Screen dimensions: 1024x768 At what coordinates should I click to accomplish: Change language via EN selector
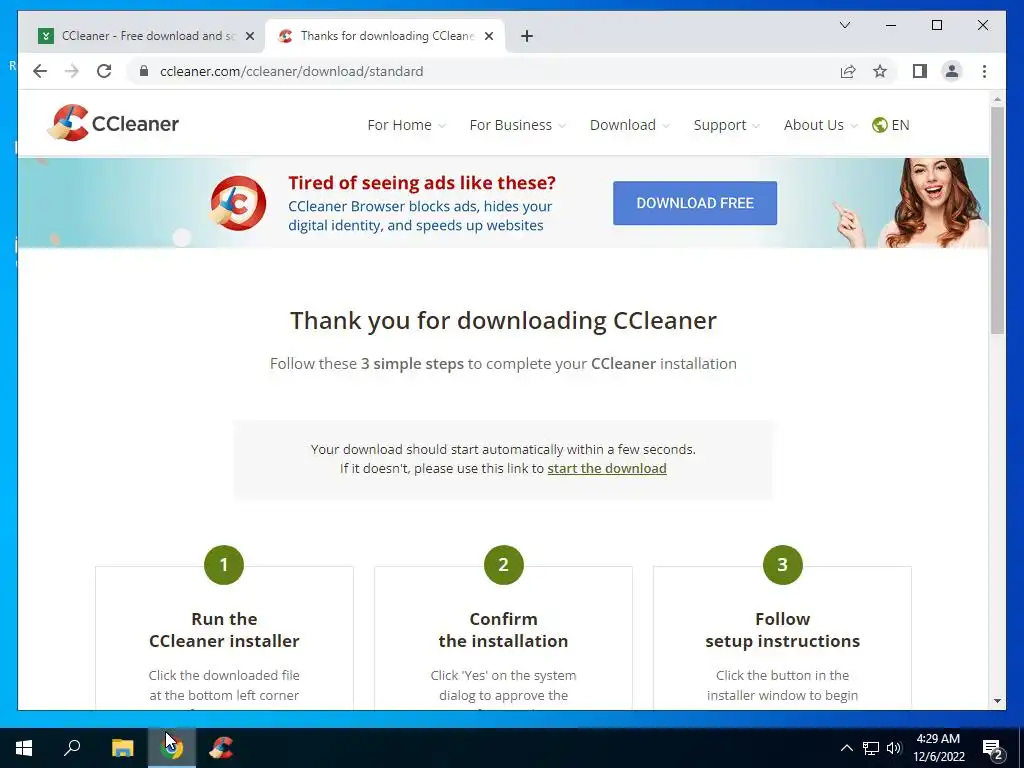pos(900,125)
